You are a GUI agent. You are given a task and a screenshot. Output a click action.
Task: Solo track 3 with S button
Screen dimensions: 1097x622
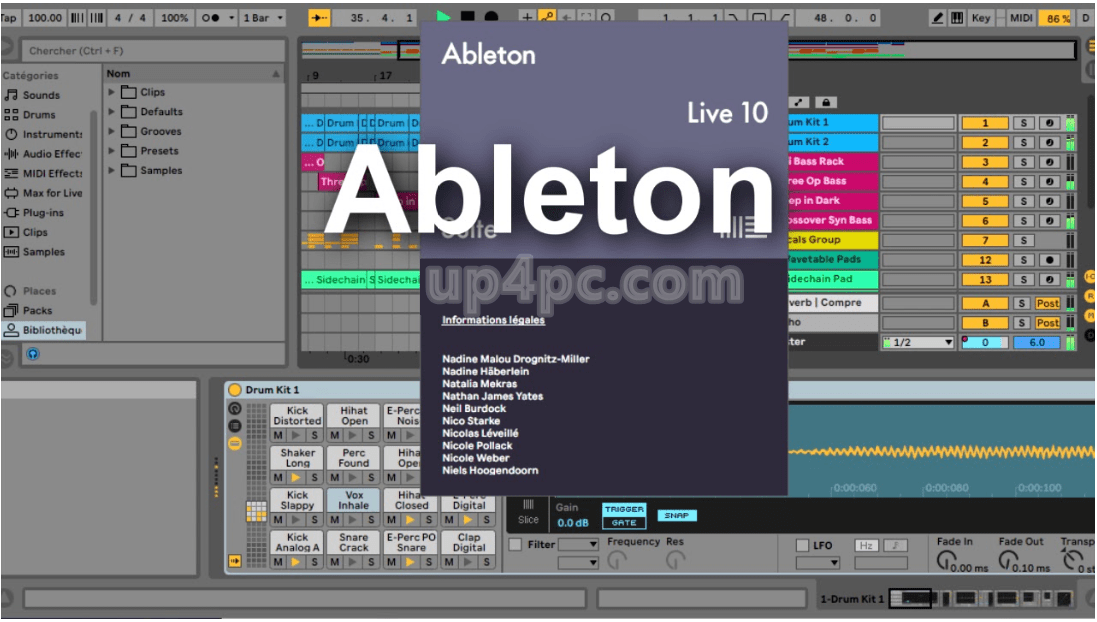pos(1024,162)
